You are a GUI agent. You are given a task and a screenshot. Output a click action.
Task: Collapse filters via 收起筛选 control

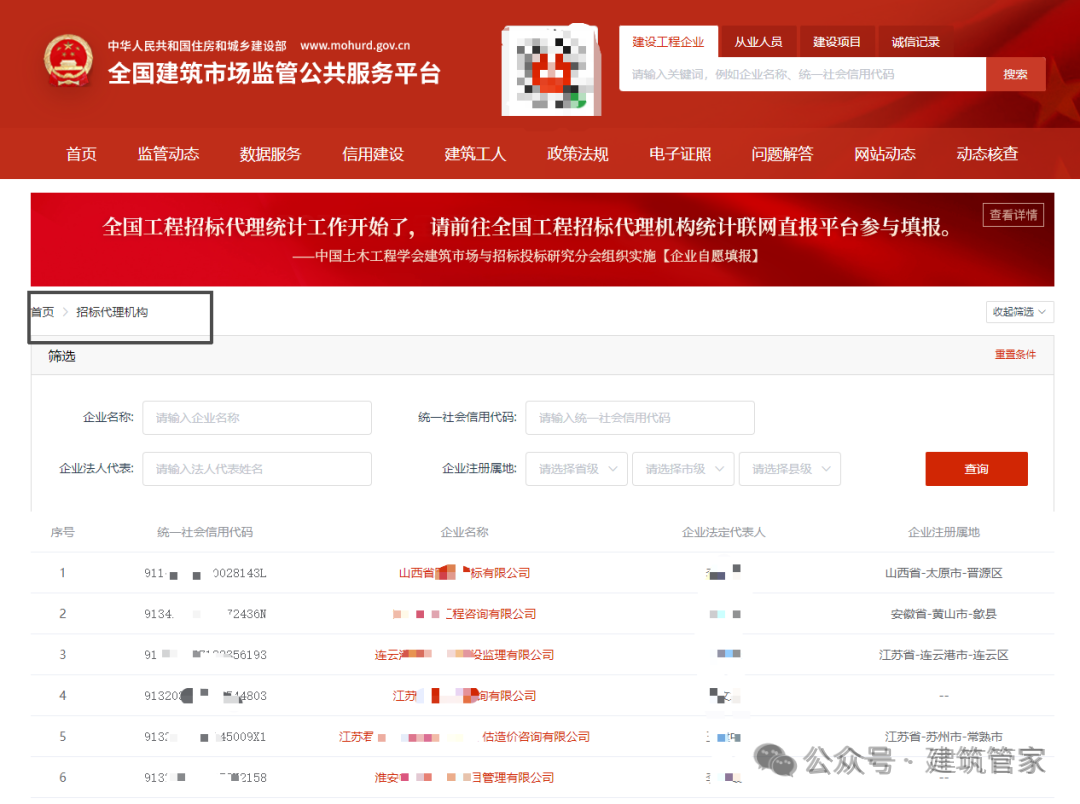point(1018,311)
